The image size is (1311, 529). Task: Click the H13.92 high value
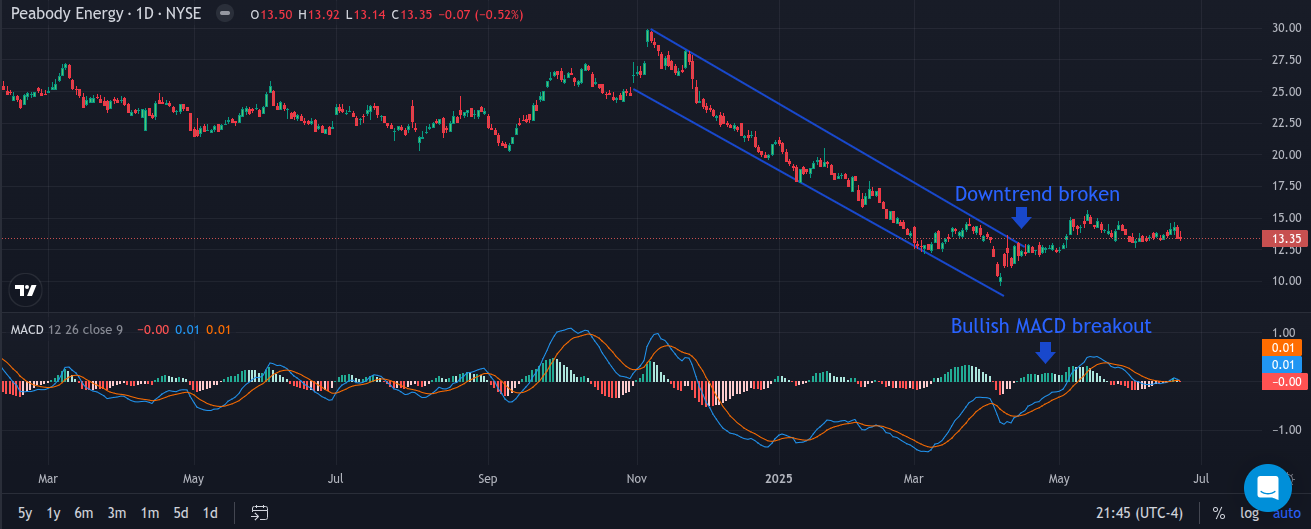point(319,15)
